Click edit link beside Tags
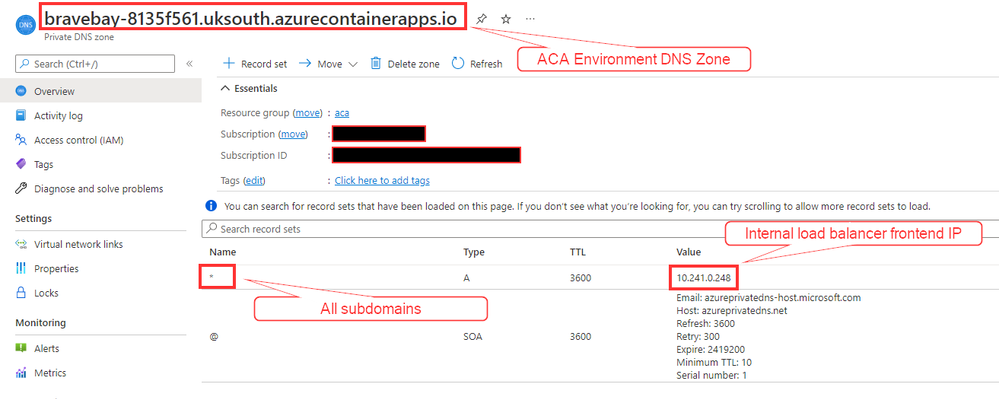 [254, 181]
